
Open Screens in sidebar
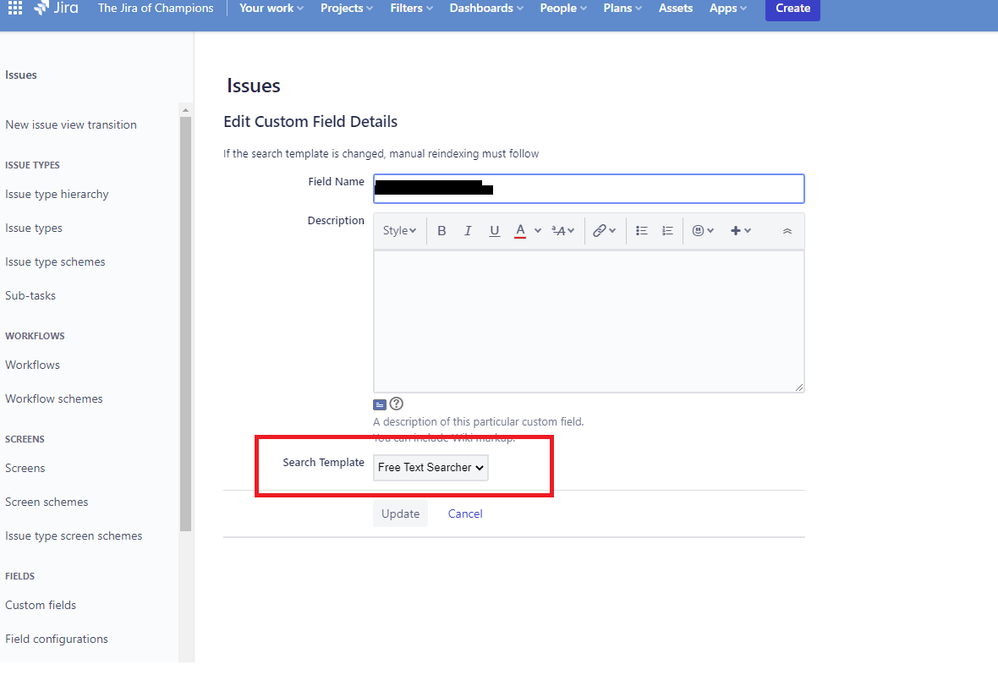point(25,468)
